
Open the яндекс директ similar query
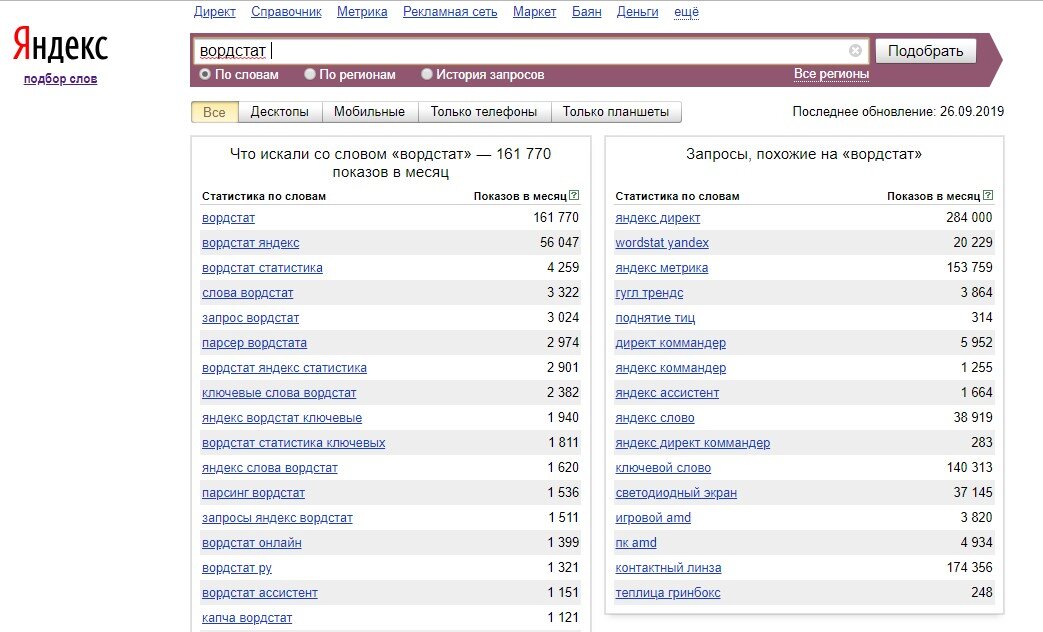[x=657, y=218]
